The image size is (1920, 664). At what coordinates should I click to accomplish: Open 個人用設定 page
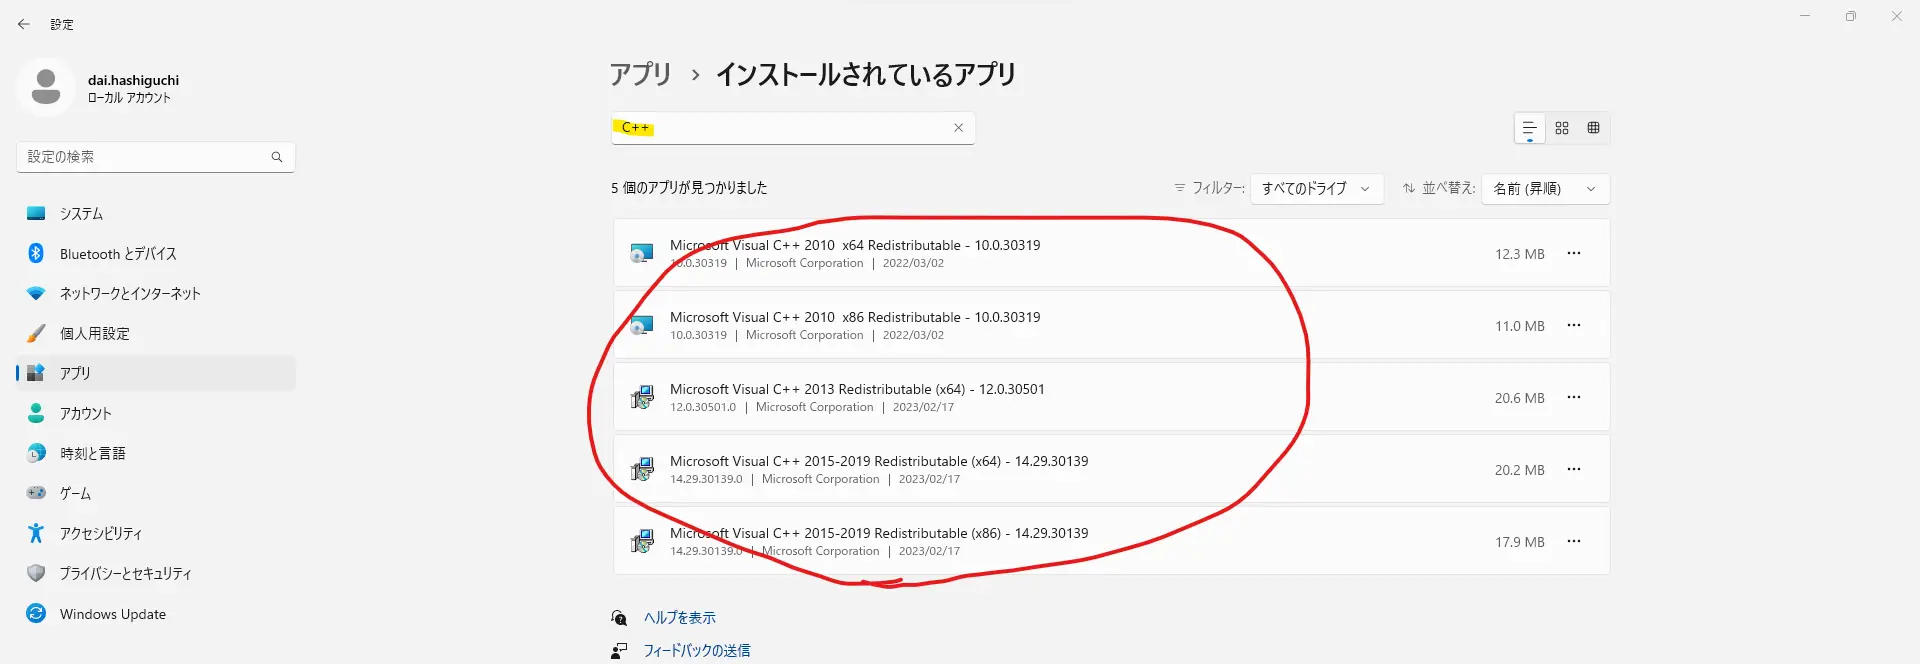point(156,333)
